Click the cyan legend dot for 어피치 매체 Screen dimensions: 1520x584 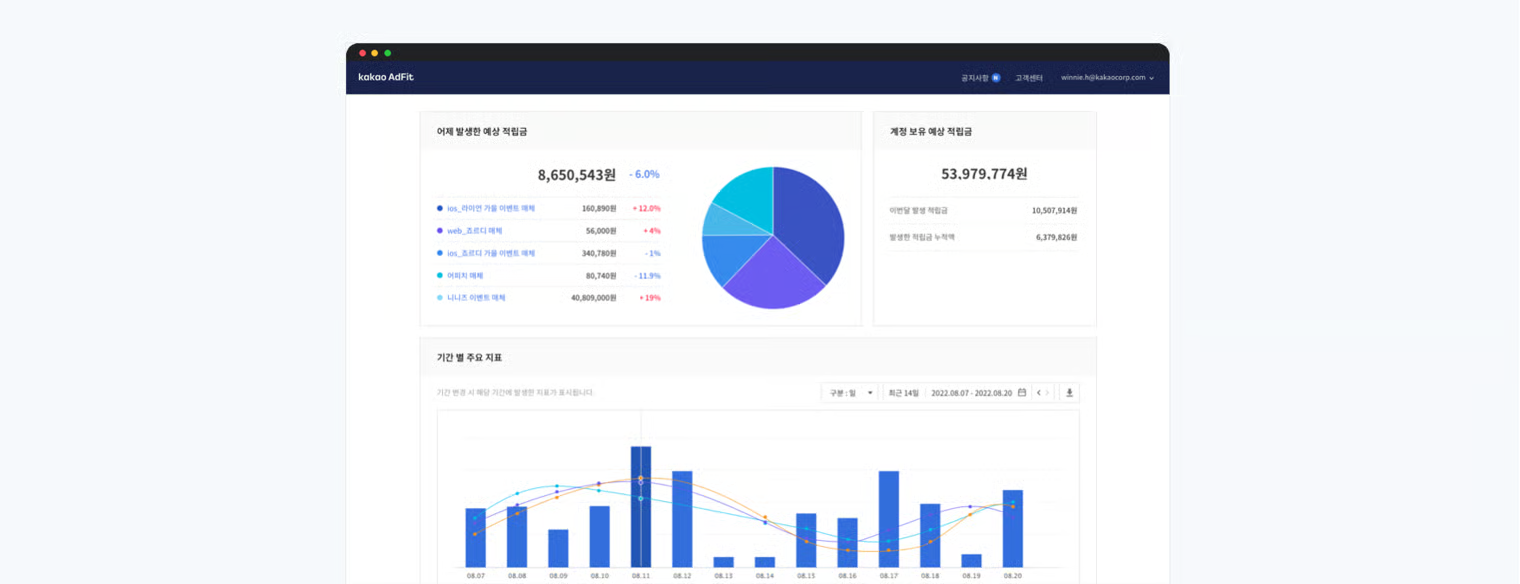[440, 275]
